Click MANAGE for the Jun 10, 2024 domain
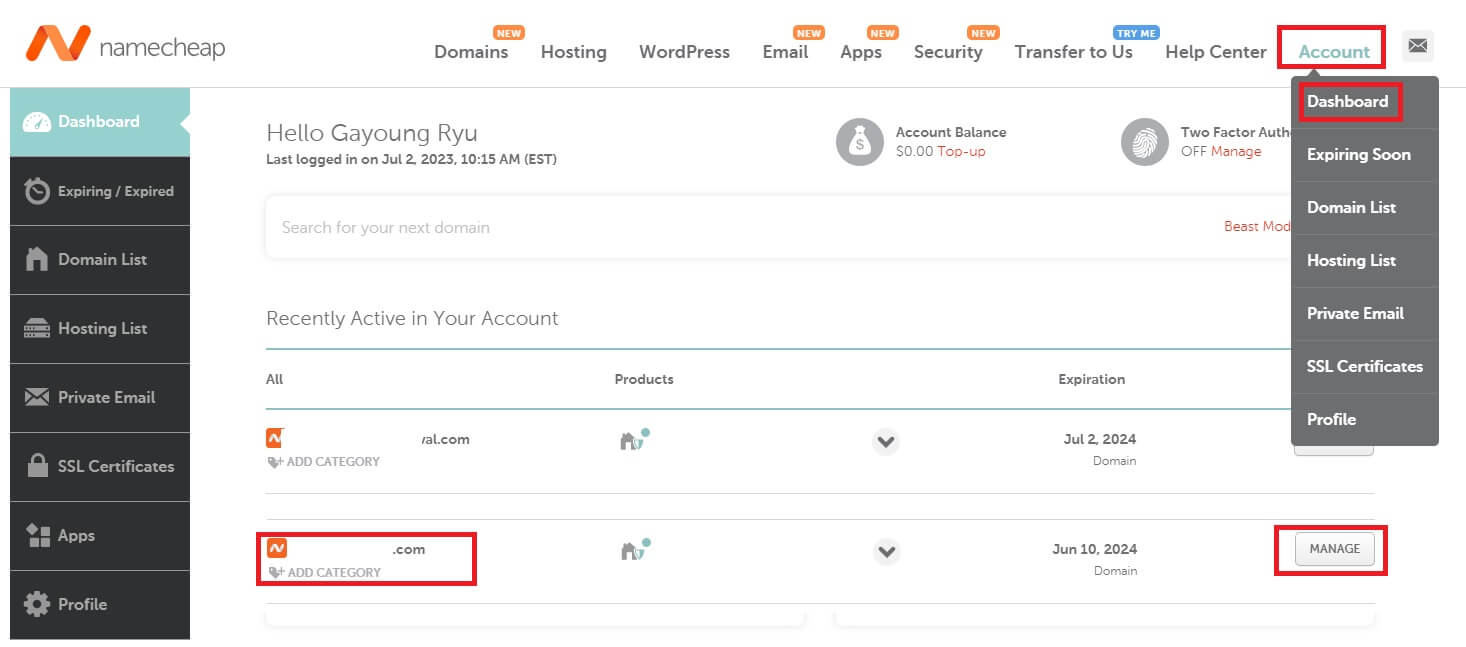The image size is (1466, 647). pos(1334,549)
